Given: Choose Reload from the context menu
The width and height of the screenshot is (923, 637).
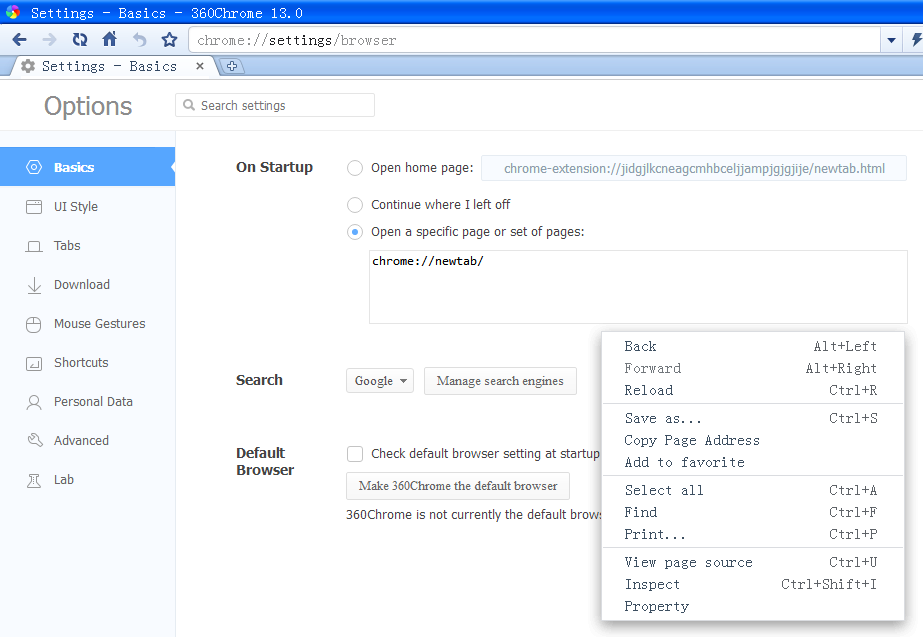Looking at the screenshot, I should point(752,390).
